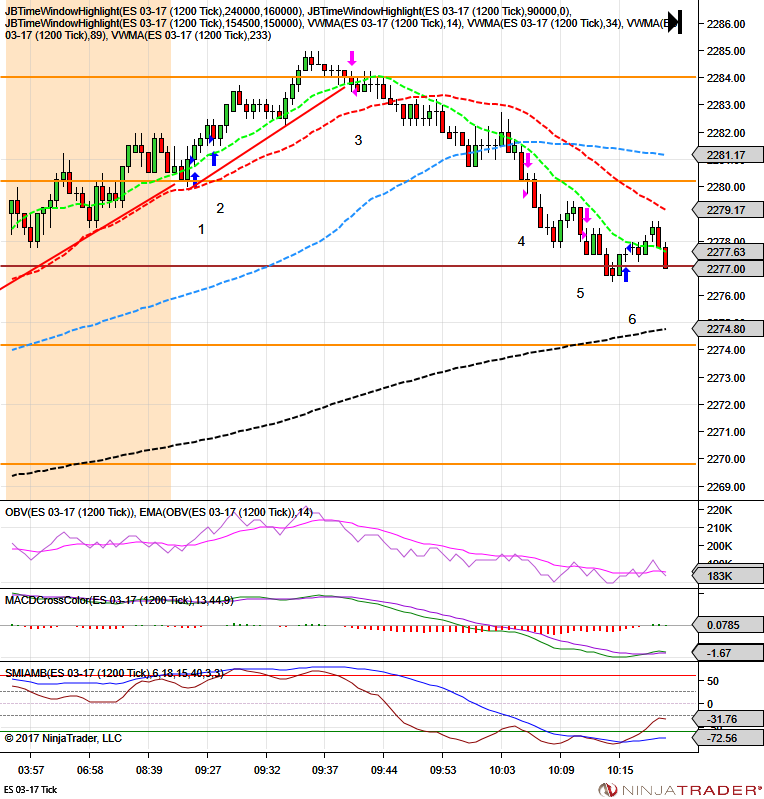Select the 2279.17 price marker on the axis
Viewport: 764px width, 799px height.
[x=728, y=209]
